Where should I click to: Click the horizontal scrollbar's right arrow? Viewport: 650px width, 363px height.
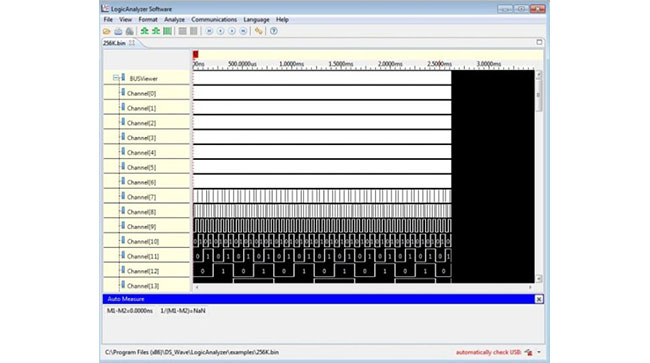coord(530,287)
